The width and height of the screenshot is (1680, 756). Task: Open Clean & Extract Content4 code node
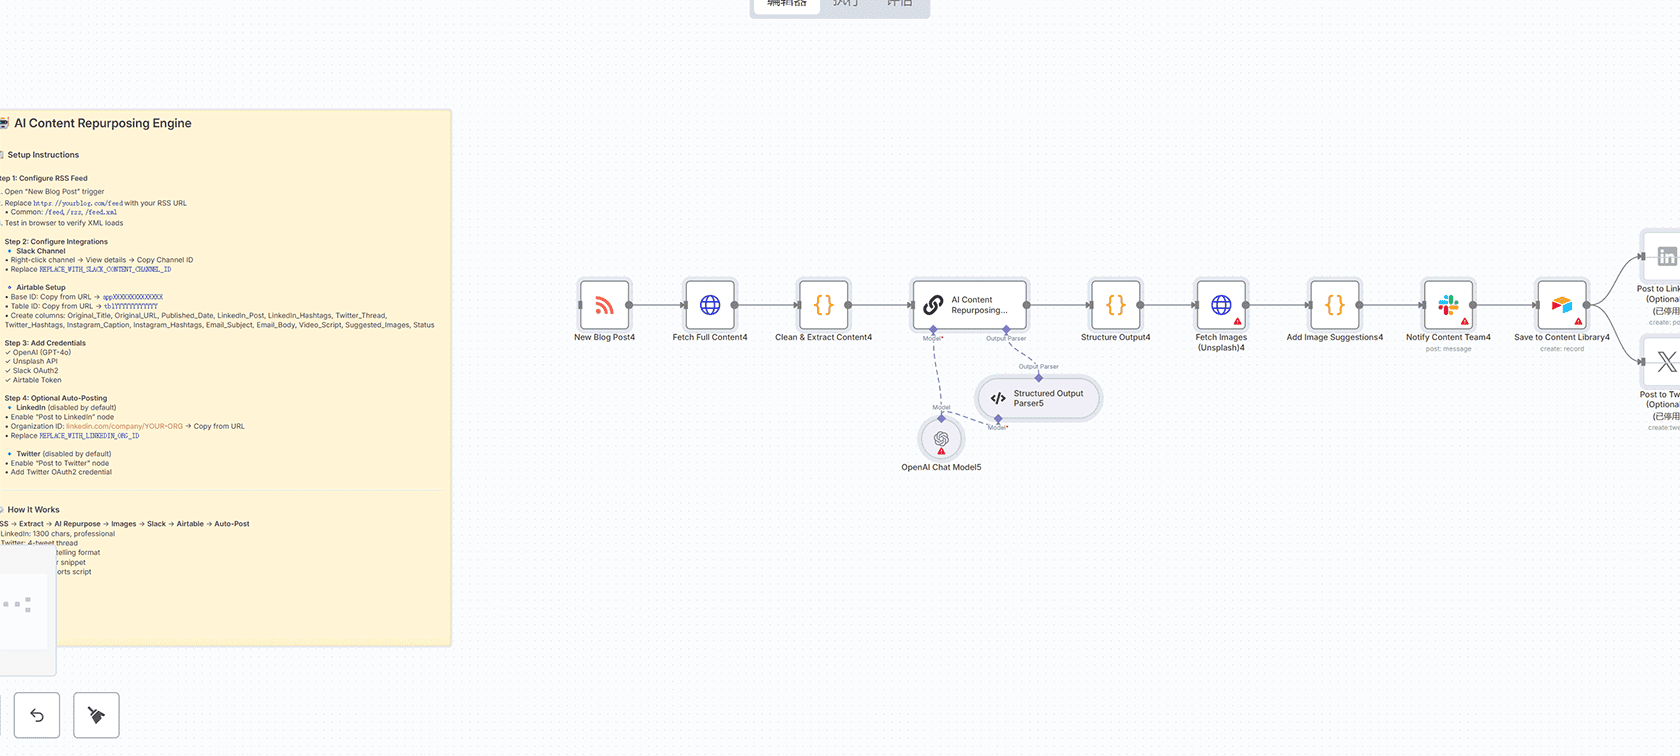tap(823, 305)
